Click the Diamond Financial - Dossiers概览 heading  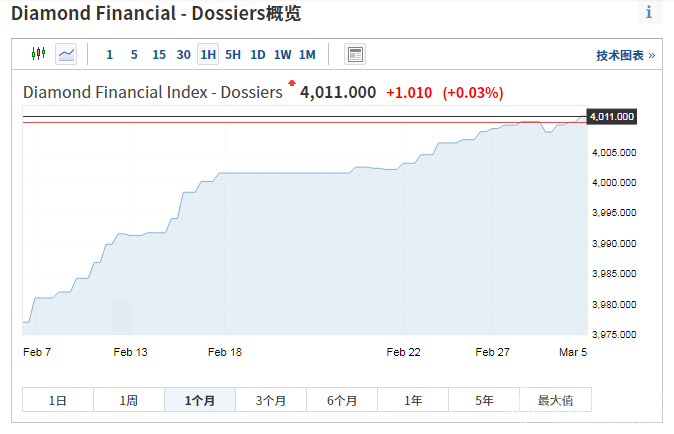click(156, 14)
